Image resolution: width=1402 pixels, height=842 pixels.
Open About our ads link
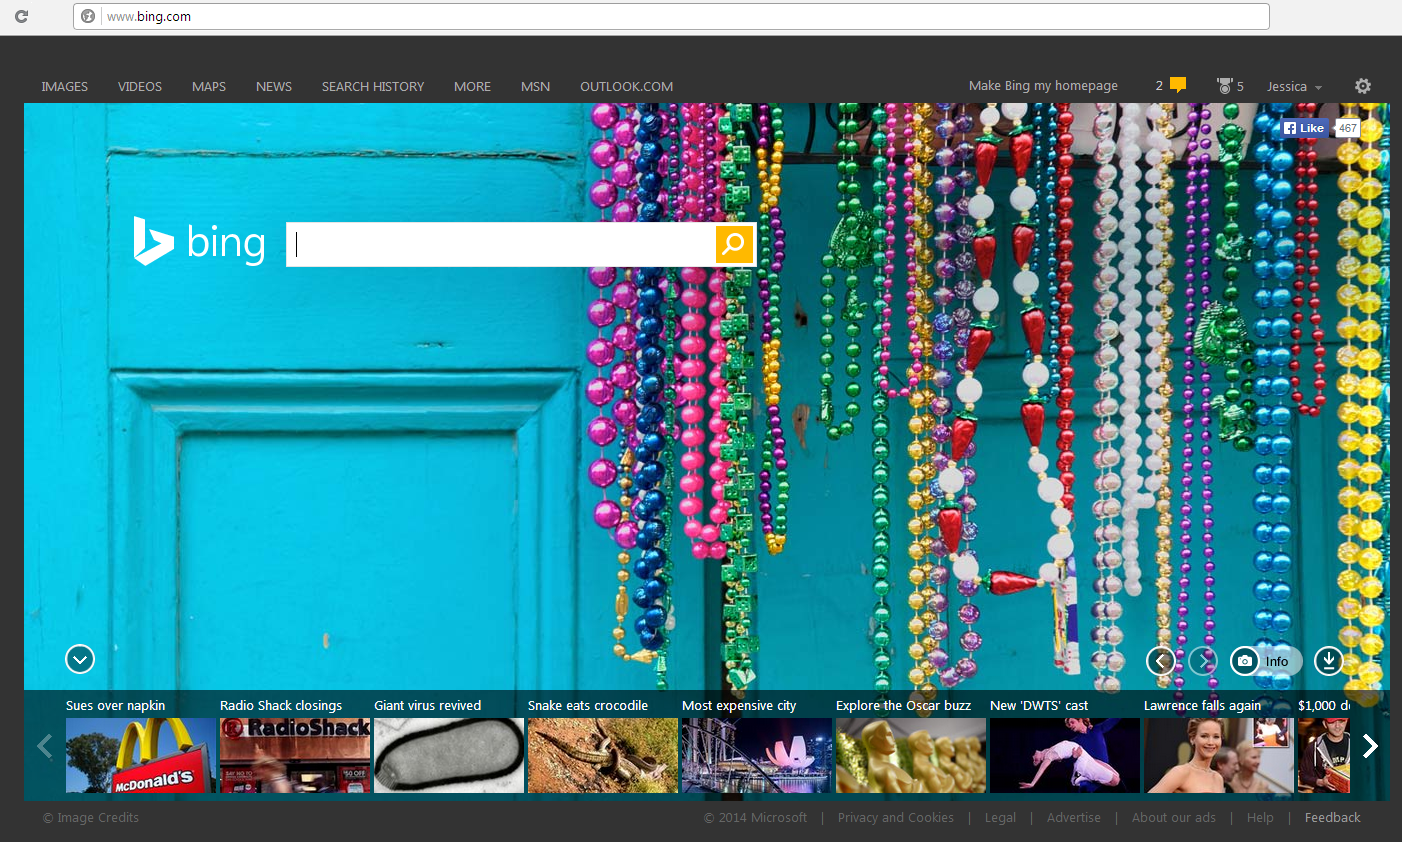[1174, 817]
